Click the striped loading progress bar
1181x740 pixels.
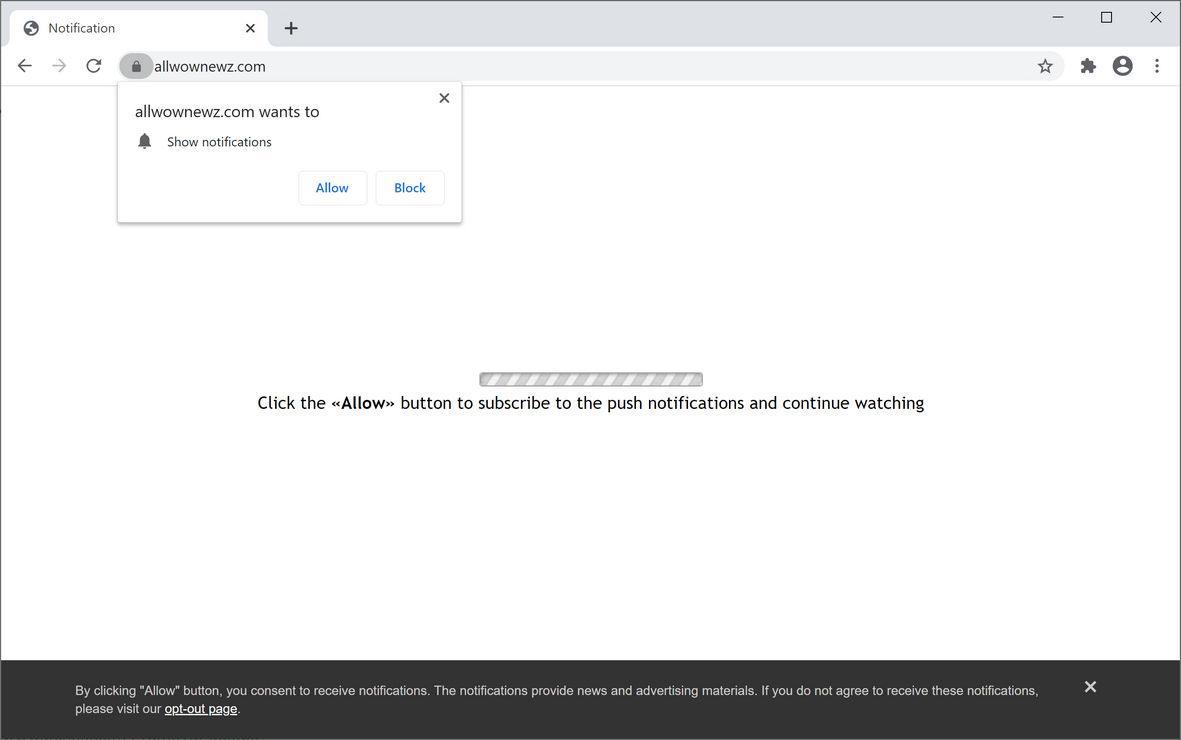coord(590,379)
